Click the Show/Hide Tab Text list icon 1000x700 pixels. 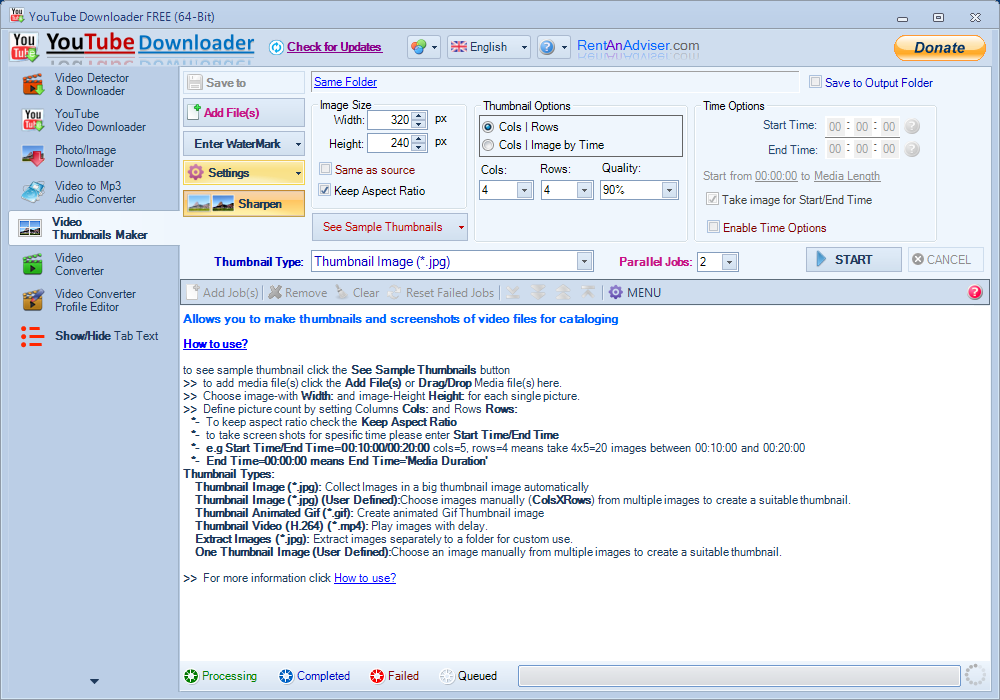point(32,336)
